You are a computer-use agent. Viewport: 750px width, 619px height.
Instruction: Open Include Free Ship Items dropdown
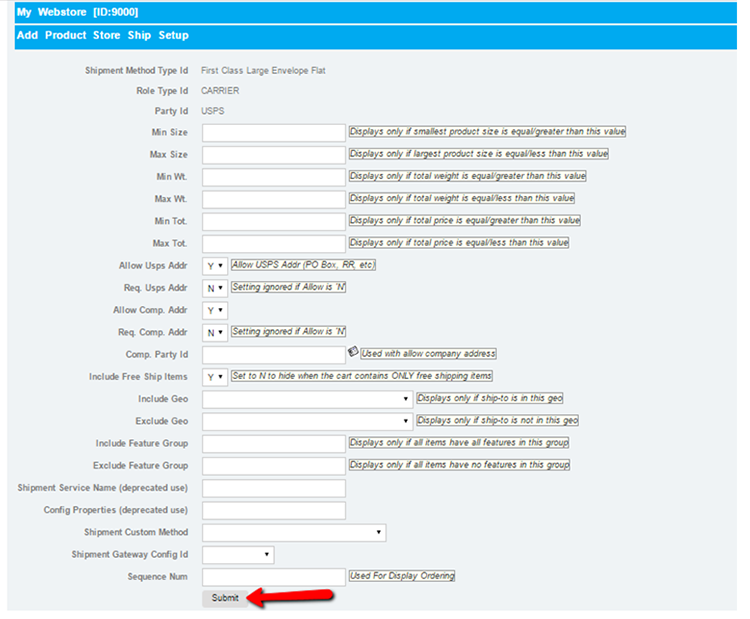[x=215, y=377]
